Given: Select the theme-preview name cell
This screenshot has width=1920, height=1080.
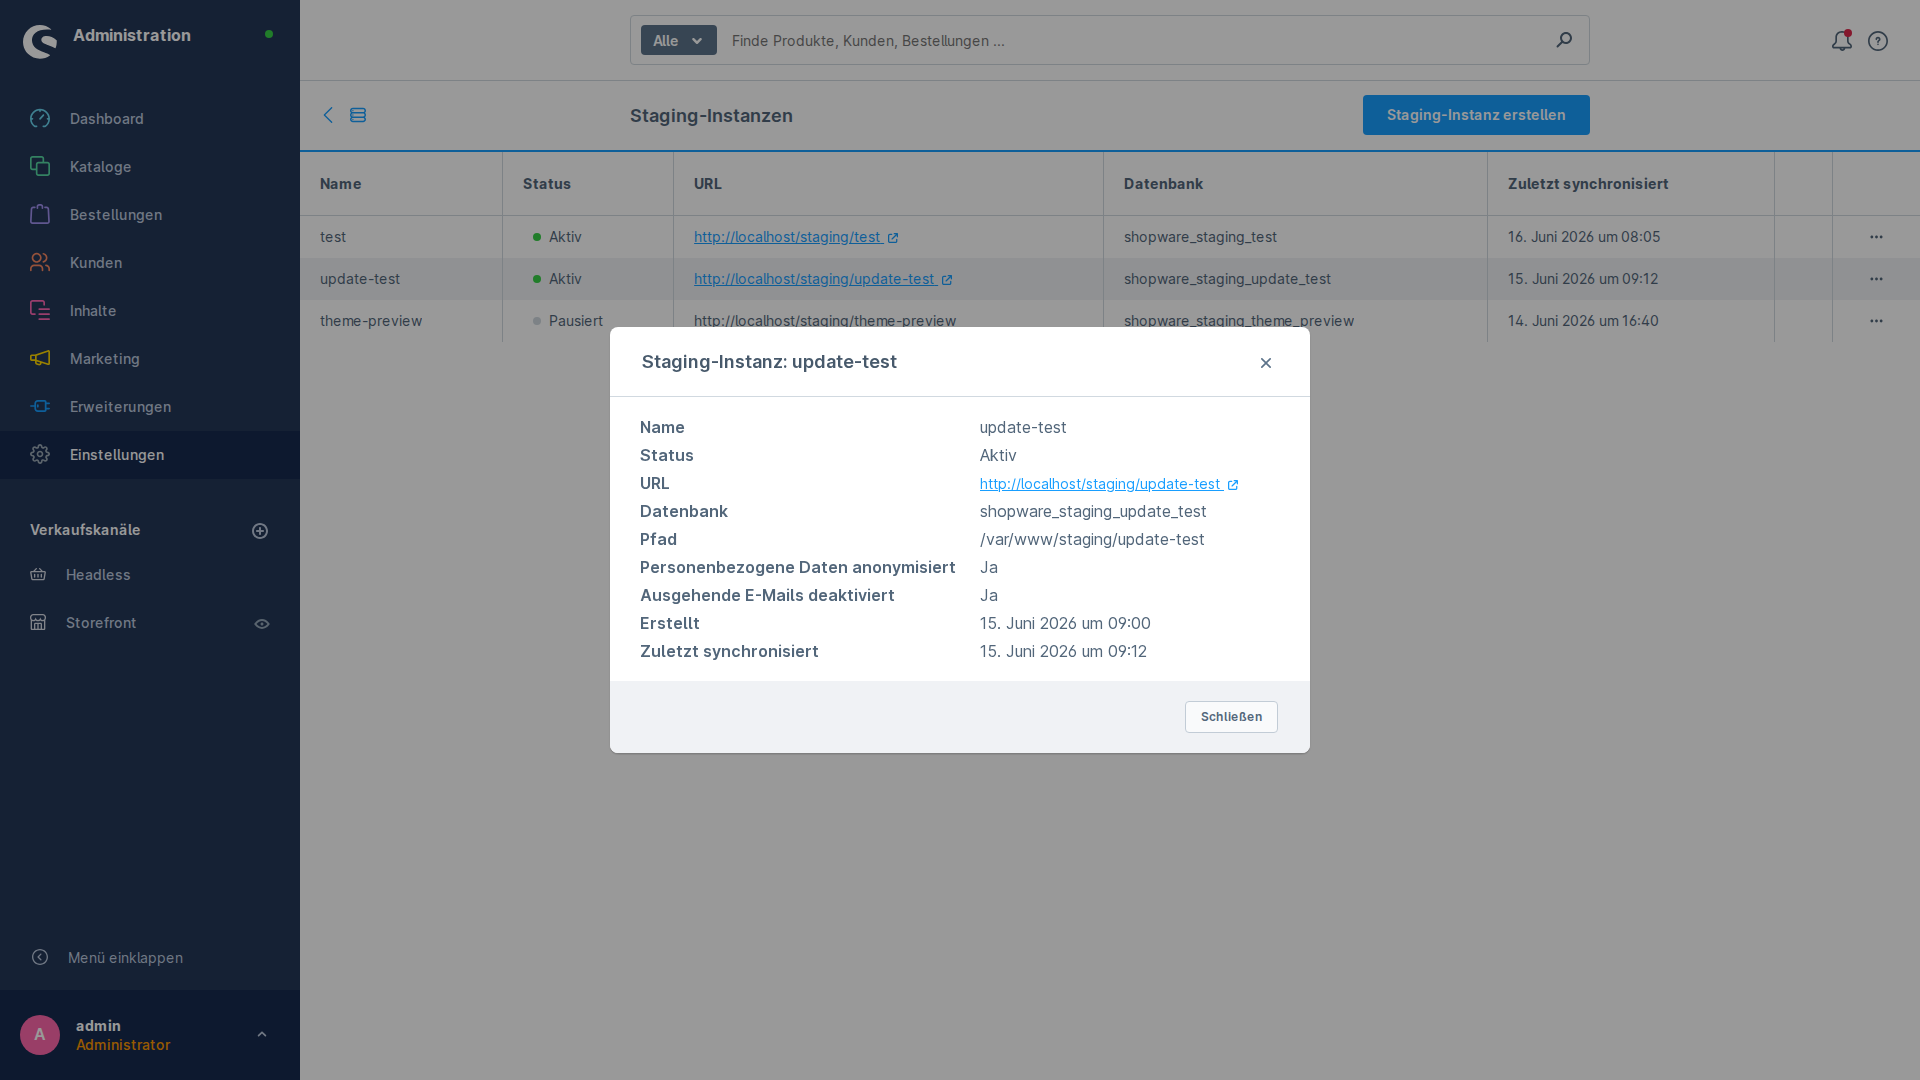Looking at the screenshot, I should 401,321.
